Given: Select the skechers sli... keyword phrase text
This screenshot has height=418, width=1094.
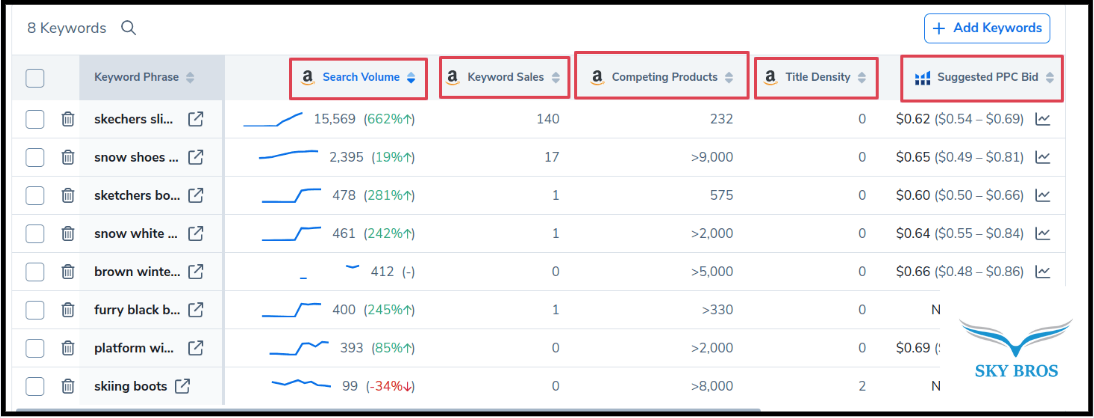Looking at the screenshot, I should 134,119.
